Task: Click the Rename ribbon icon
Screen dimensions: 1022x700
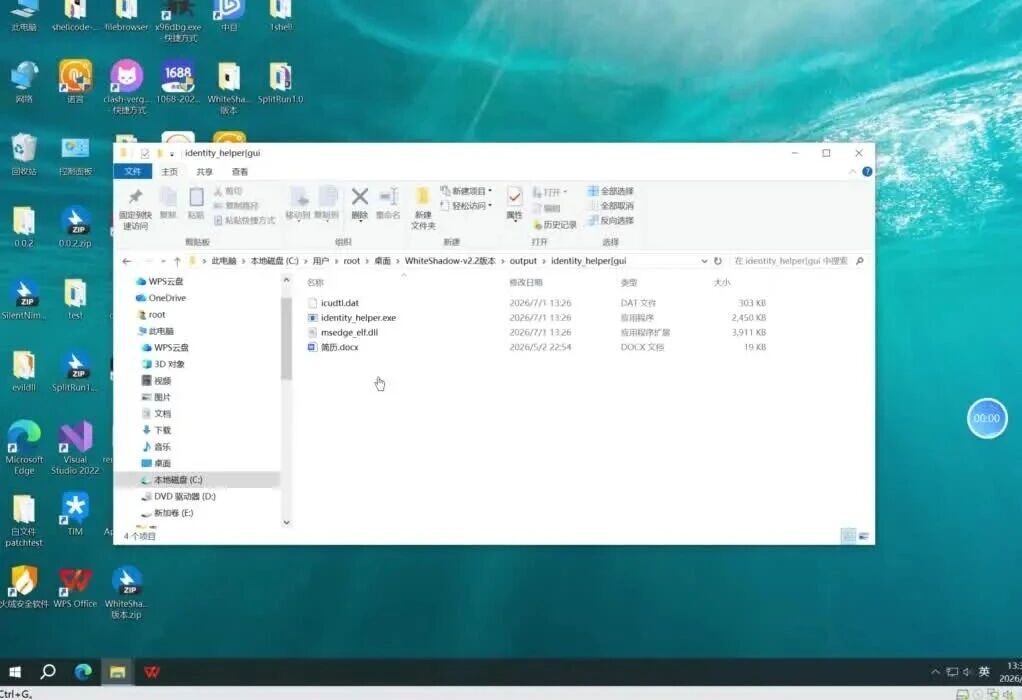Action: tap(388, 203)
